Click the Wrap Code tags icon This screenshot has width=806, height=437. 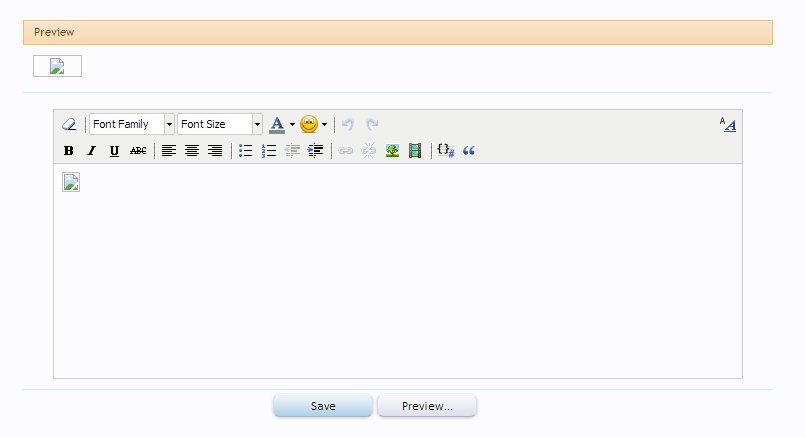click(x=446, y=151)
